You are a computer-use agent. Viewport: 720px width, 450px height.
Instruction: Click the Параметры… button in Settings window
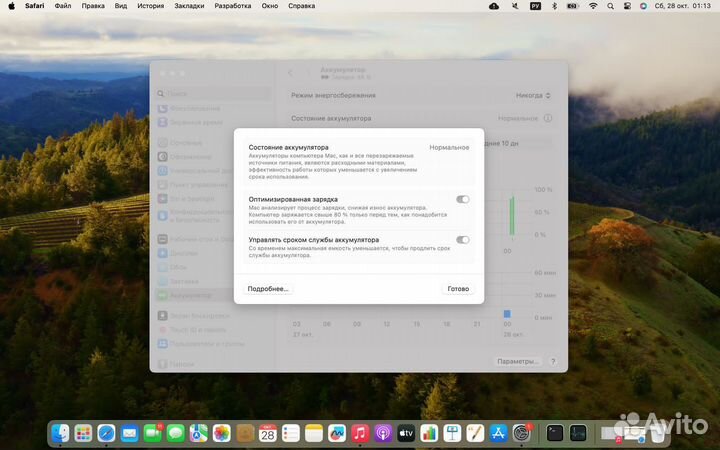(518, 361)
